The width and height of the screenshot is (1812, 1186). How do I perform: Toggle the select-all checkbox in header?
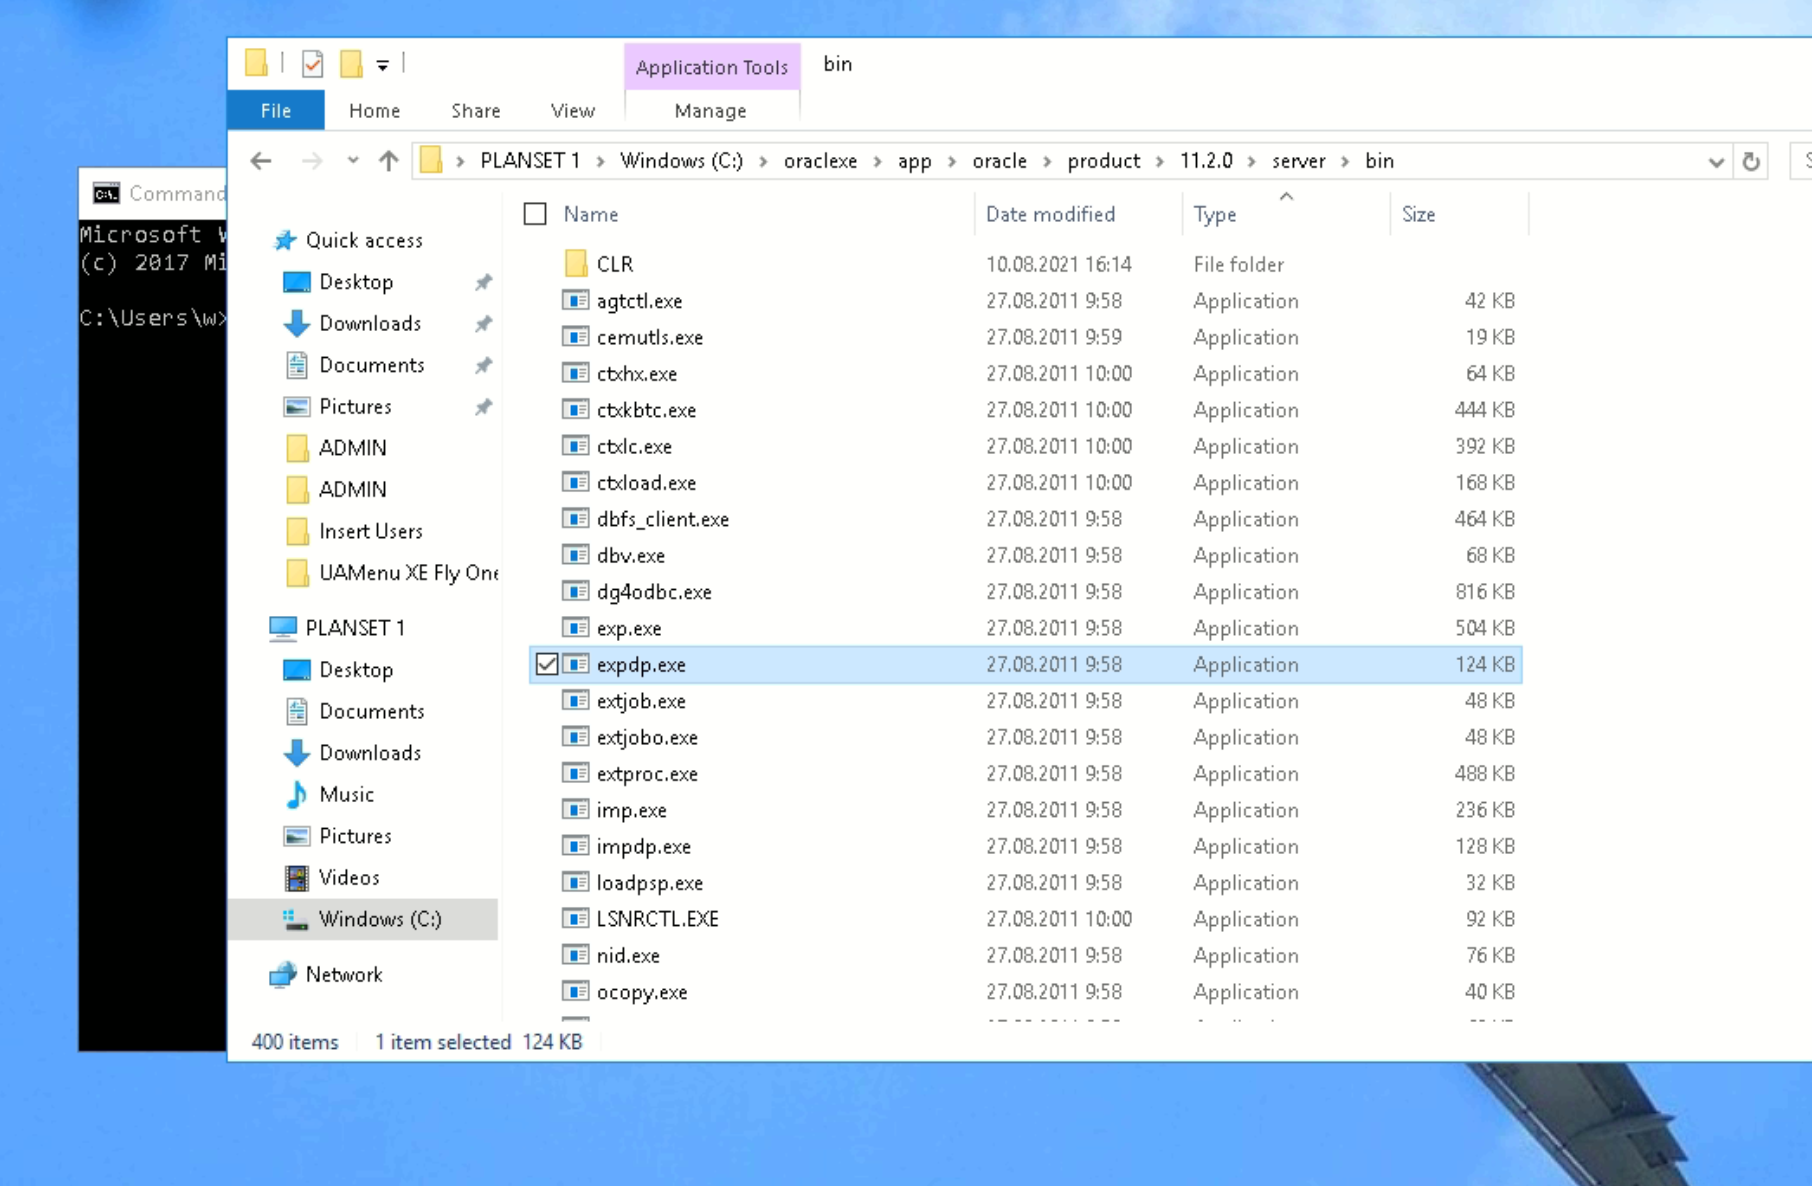[535, 214]
